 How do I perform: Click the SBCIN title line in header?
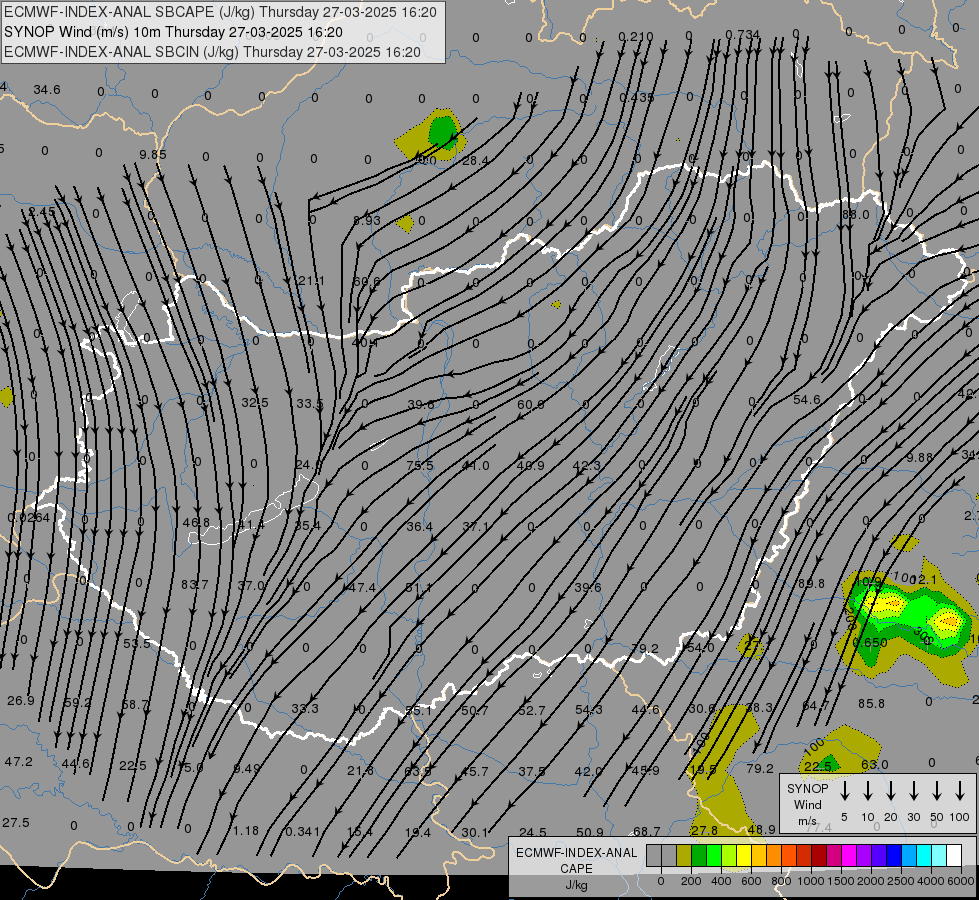212,52
